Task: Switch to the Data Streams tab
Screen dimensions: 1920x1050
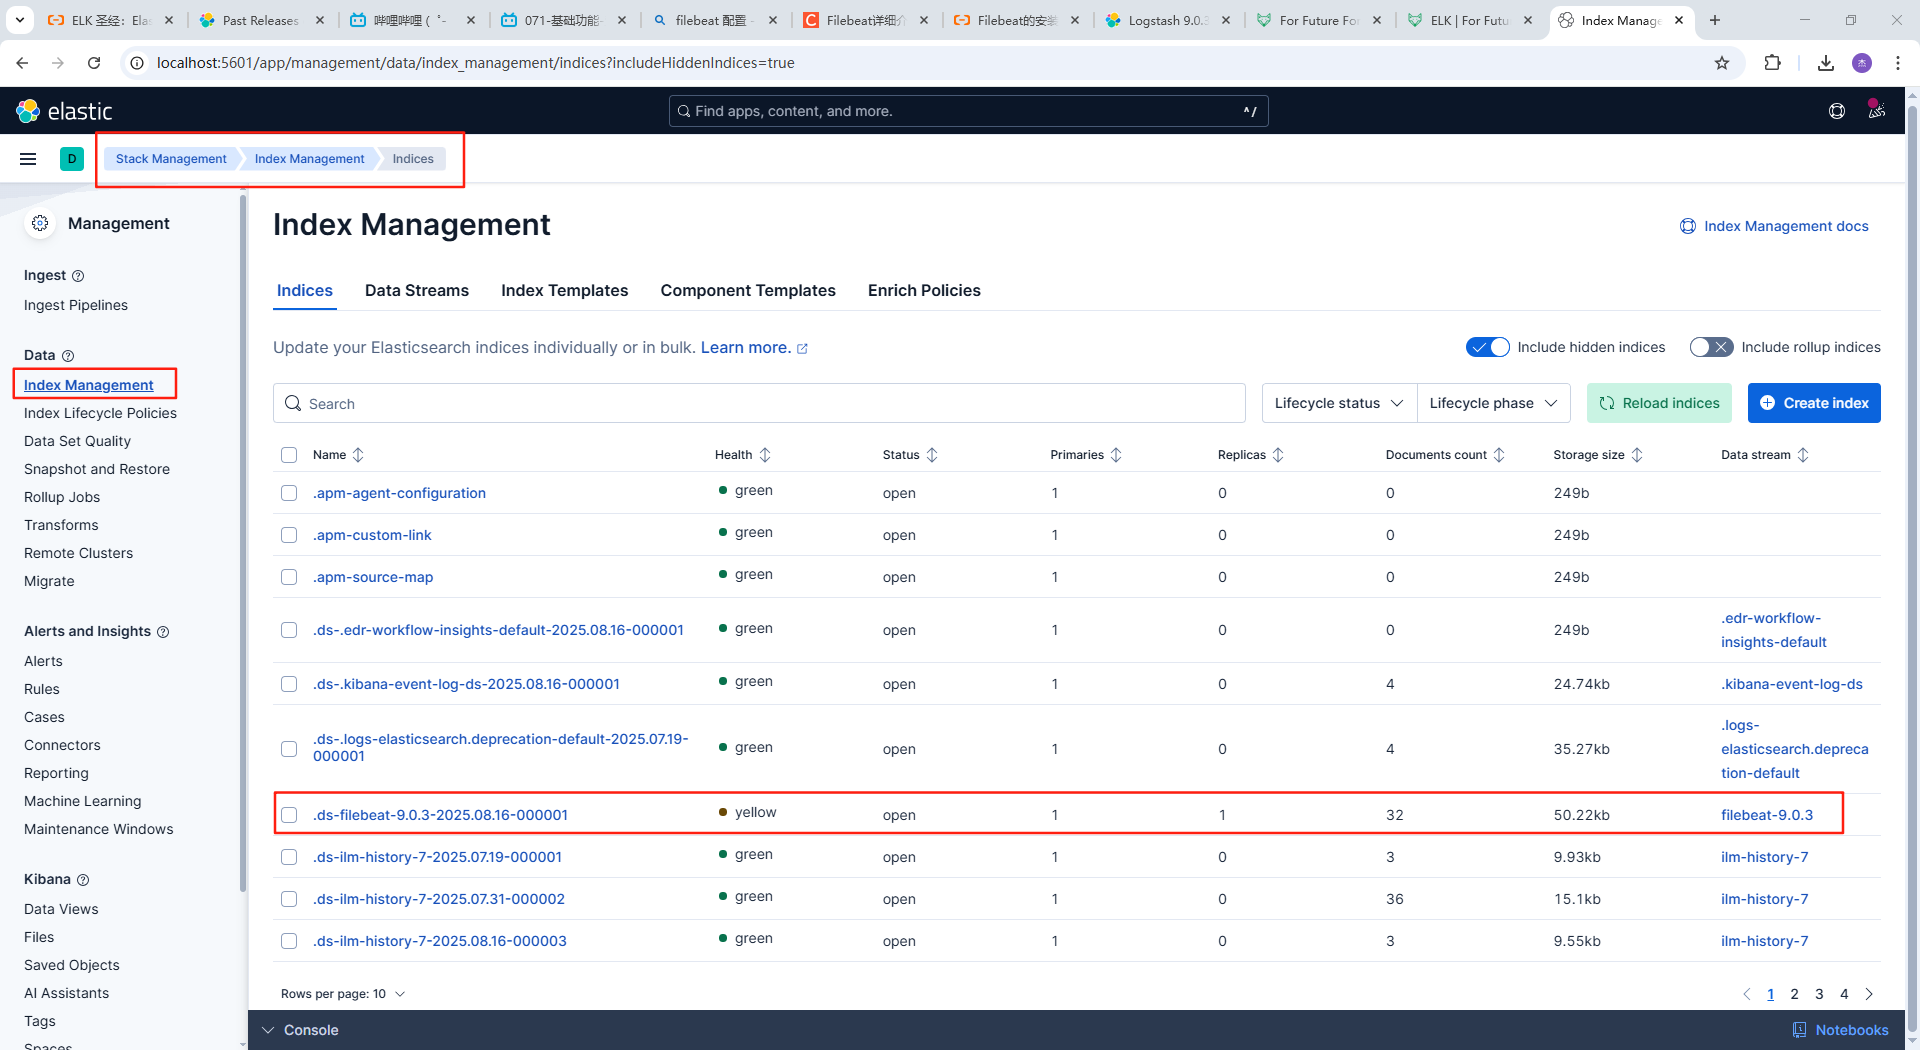Action: (x=416, y=290)
